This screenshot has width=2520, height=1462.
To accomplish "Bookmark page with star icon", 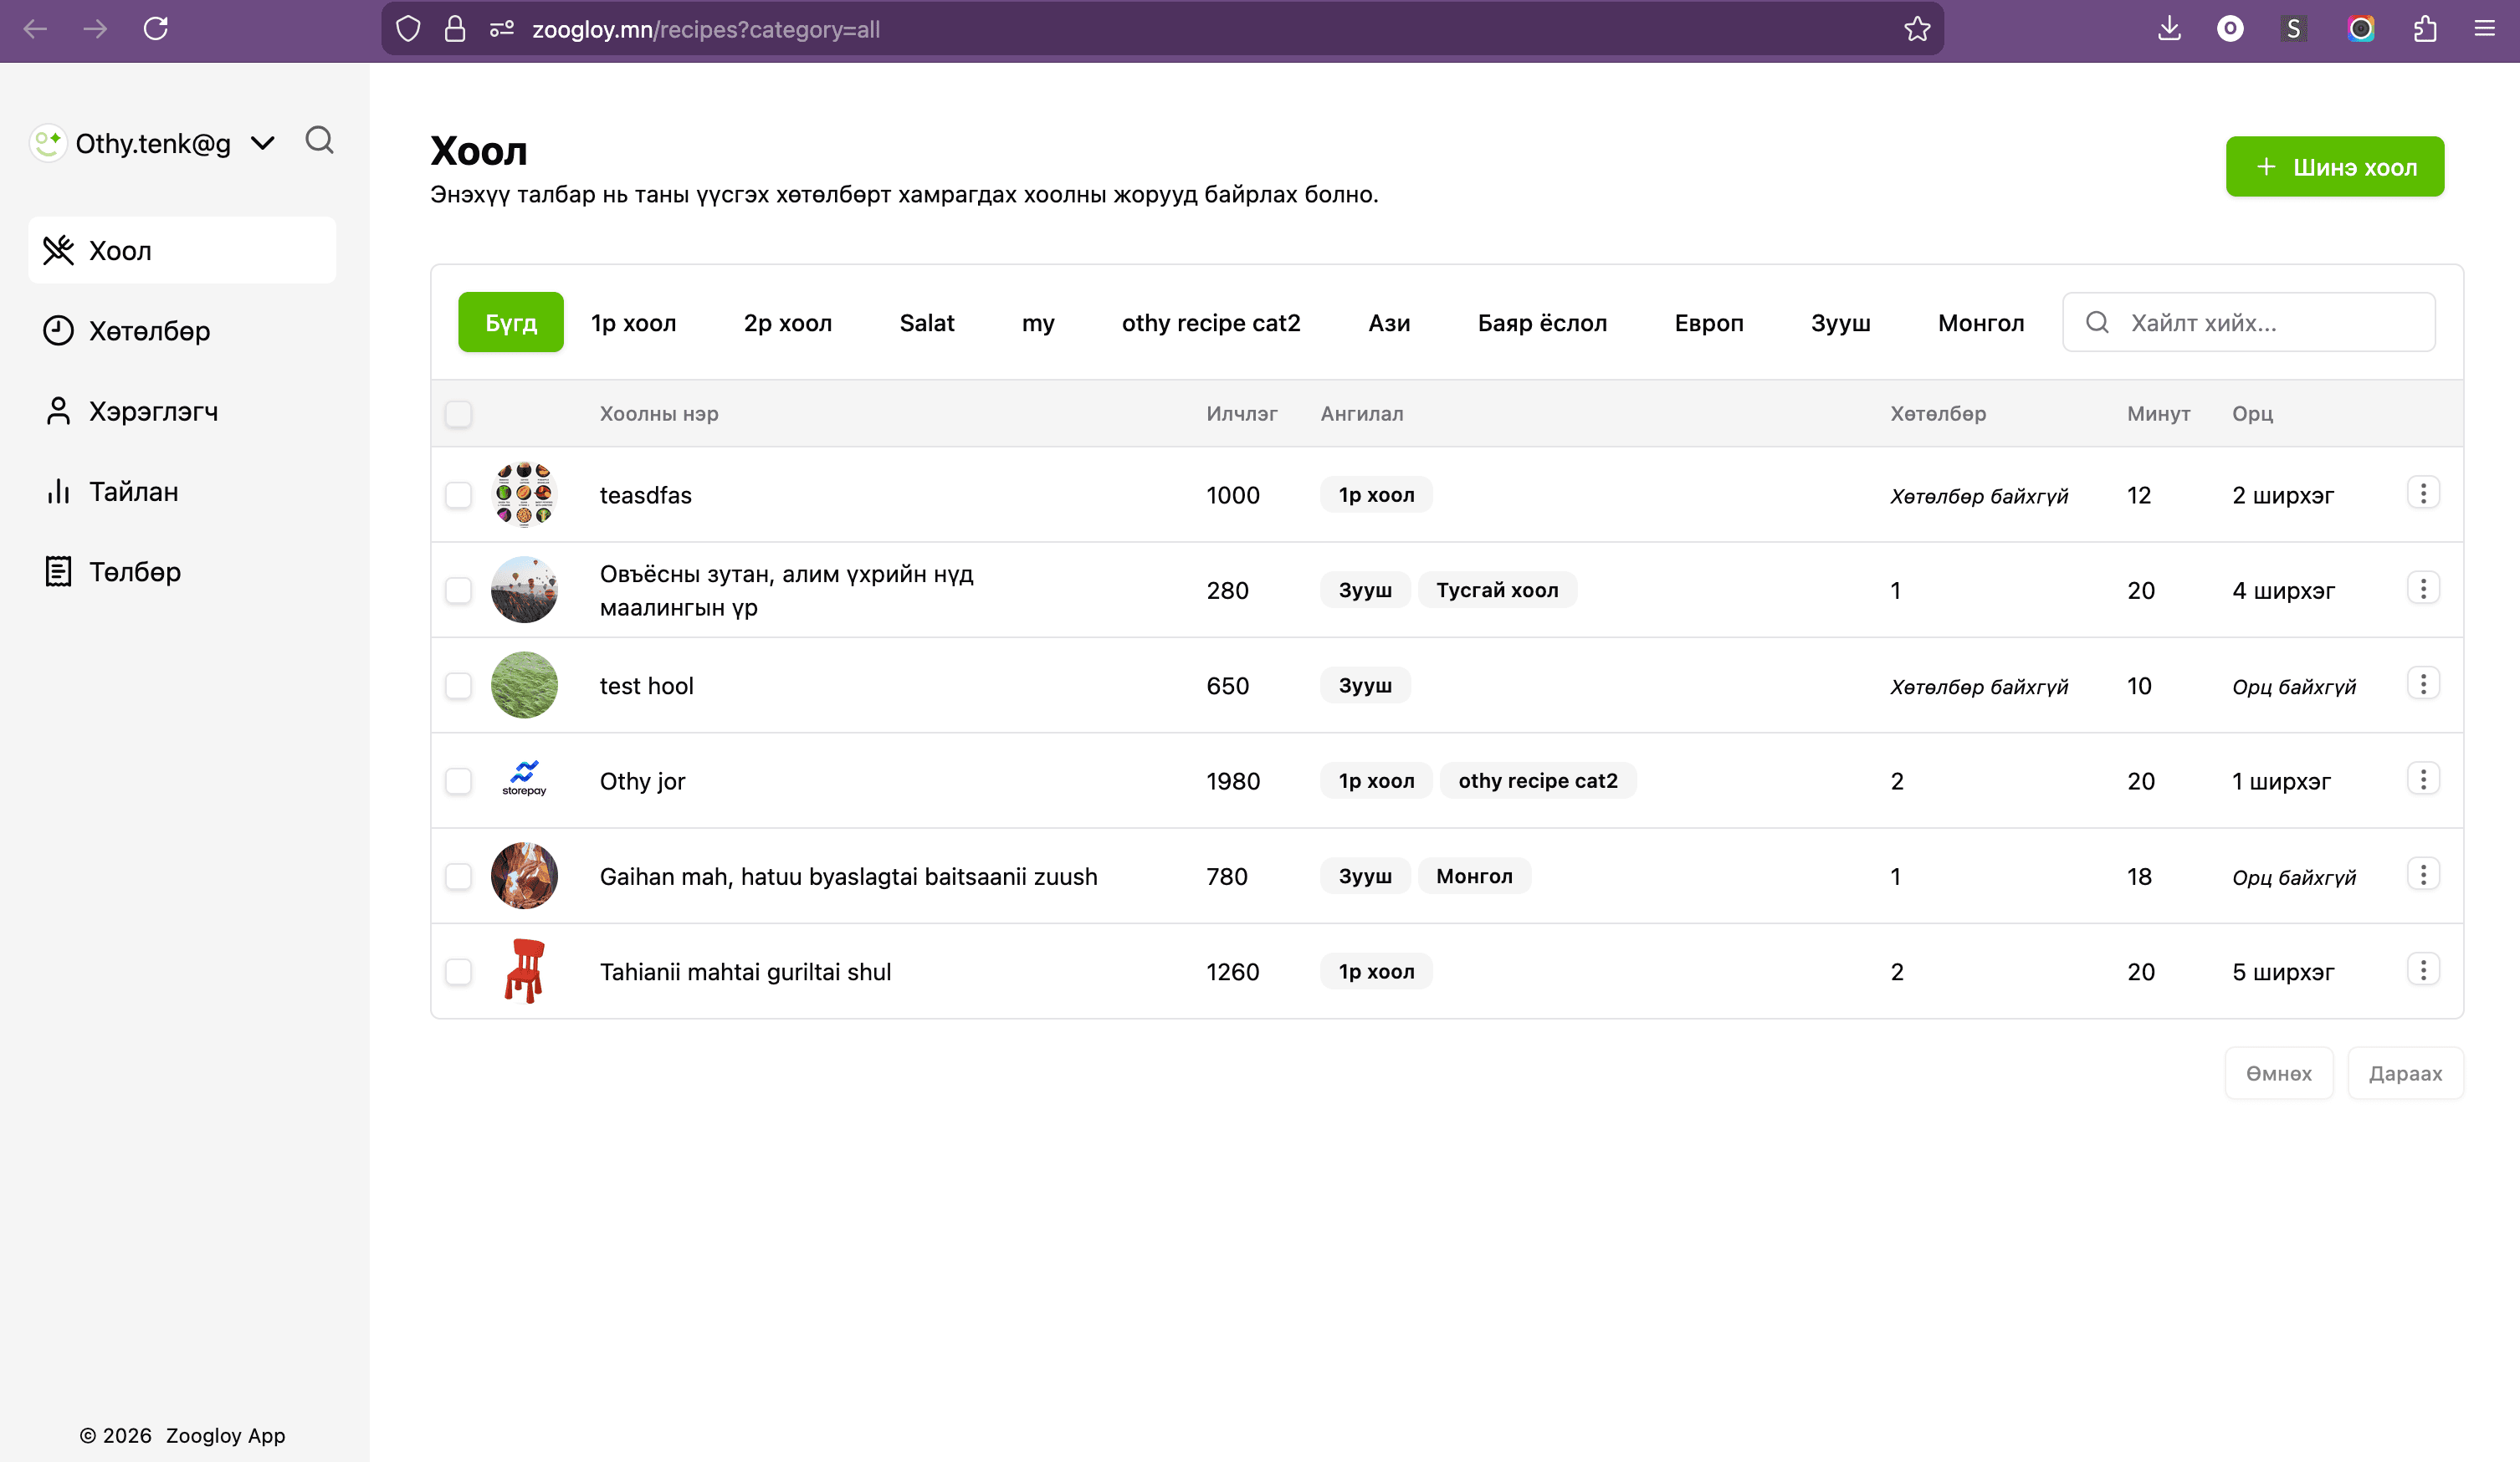I will pyautogui.click(x=1916, y=29).
